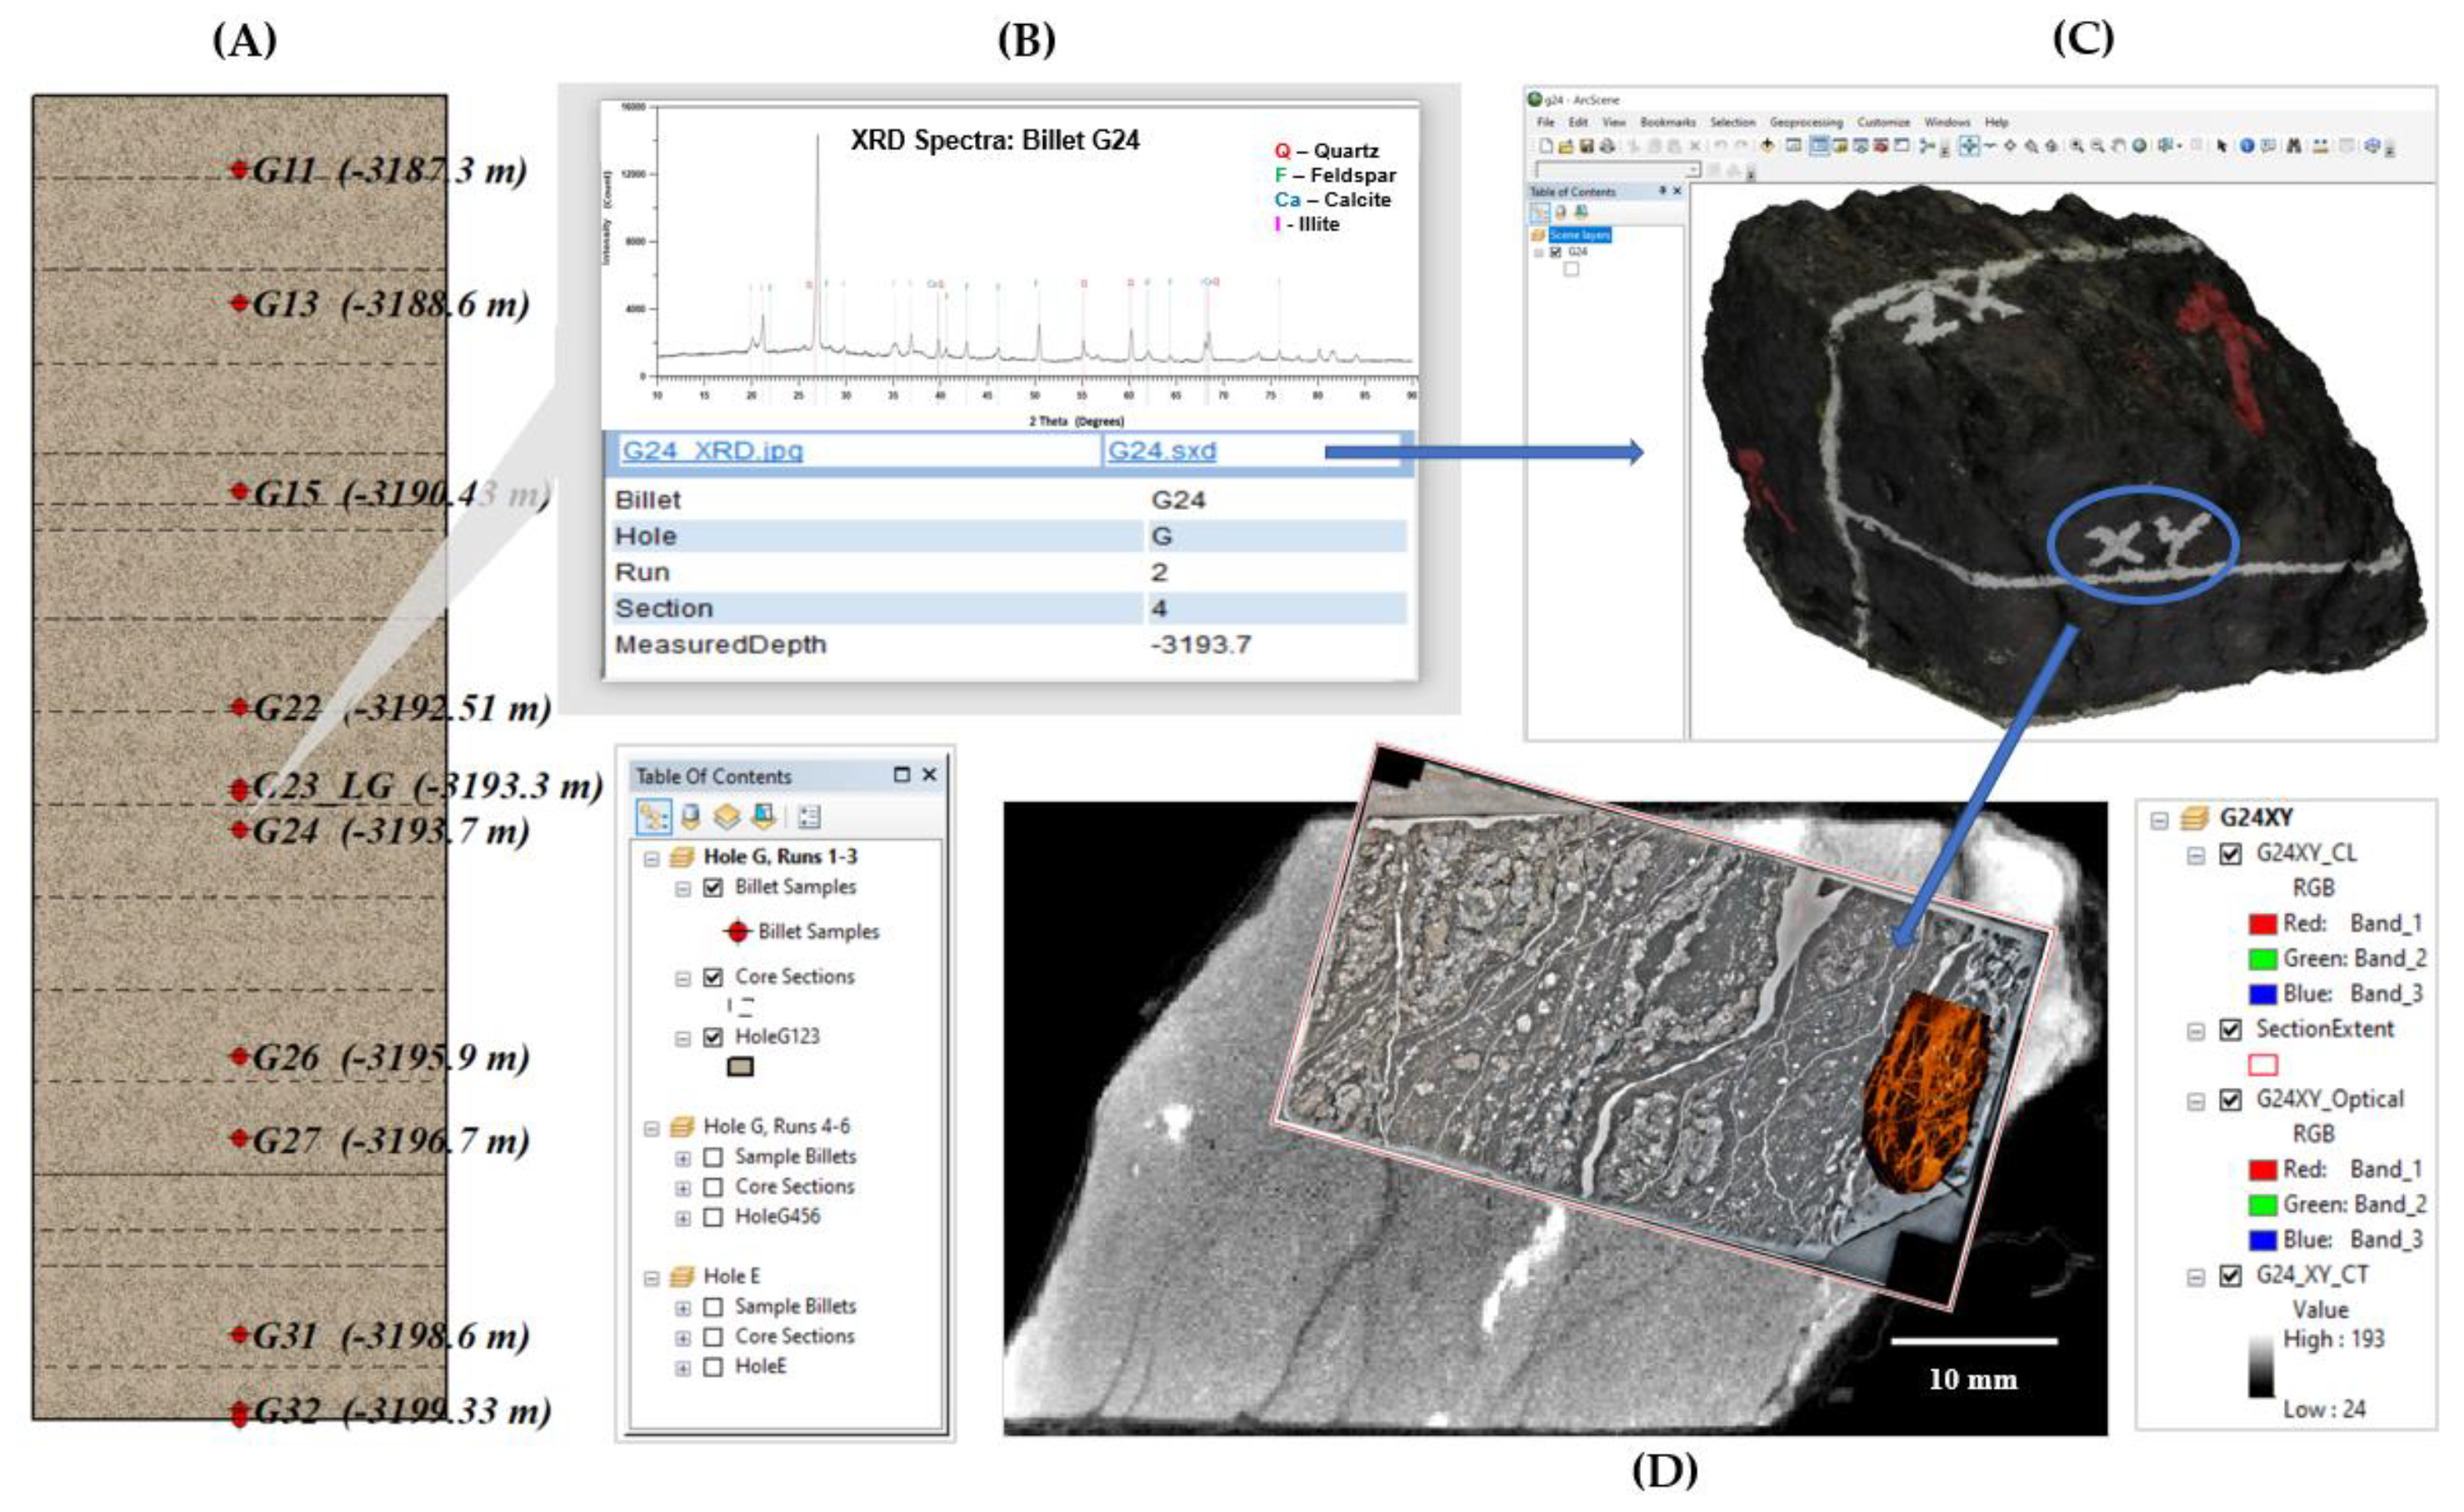Click the List By Selection icon
The width and height of the screenshot is (2464, 1512).
764,817
